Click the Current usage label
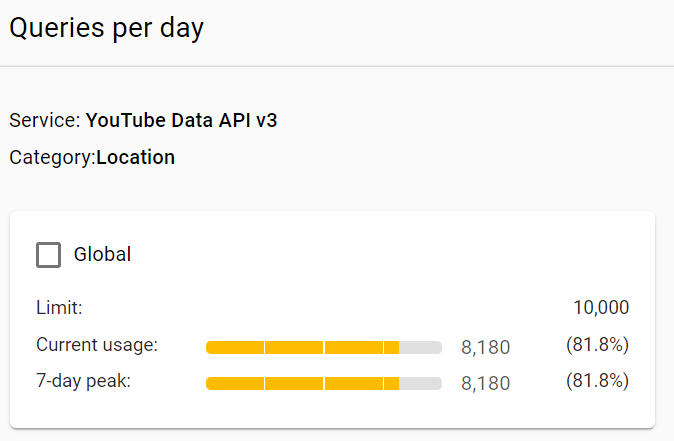The height and width of the screenshot is (441, 674). [97, 345]
